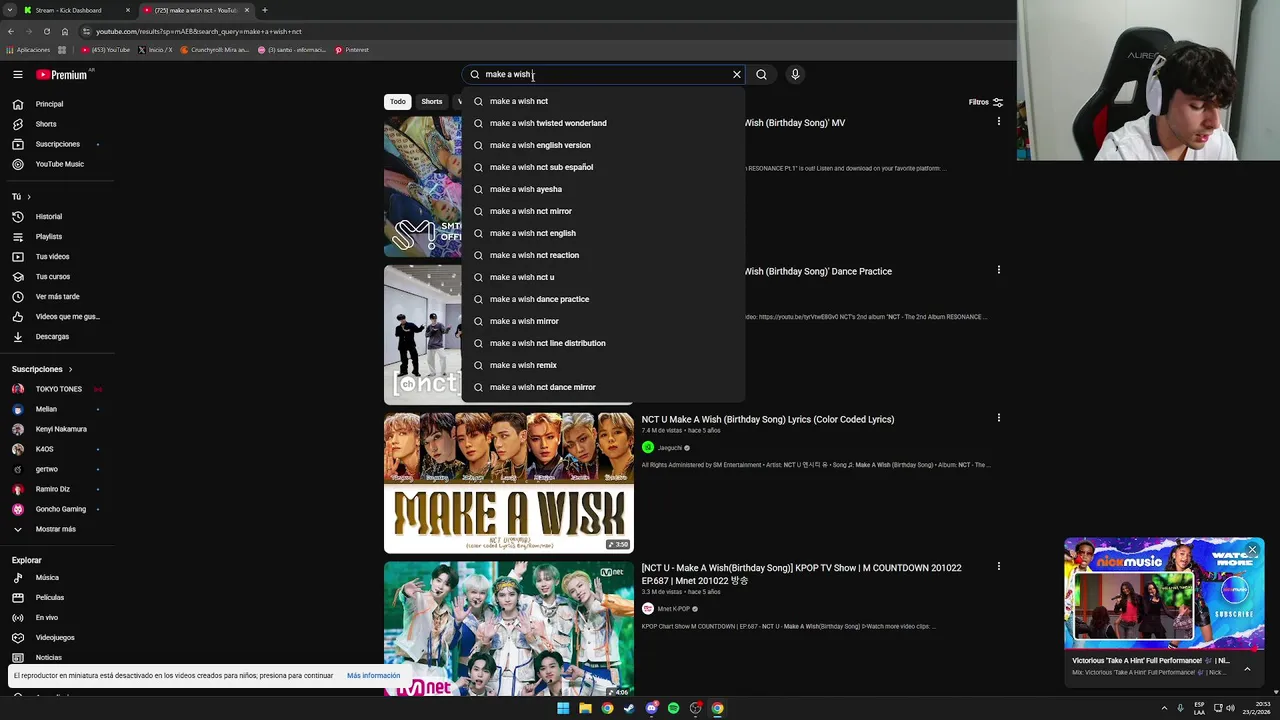This screenshot has width=1280, height=720.
Task: Open Spotify from the taskbar
Action: [x=673, y=708]
